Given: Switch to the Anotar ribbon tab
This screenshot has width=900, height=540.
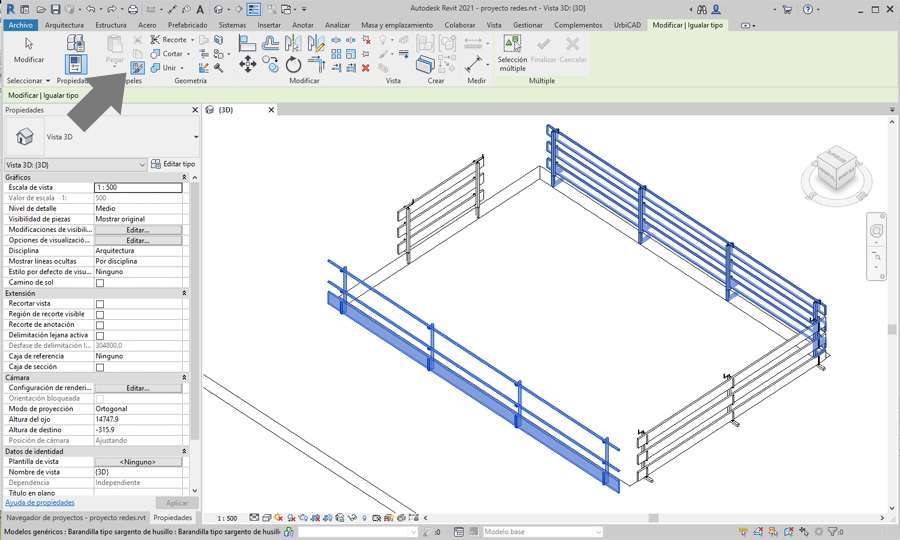Looking at the screenshot, I should [302, 25].
